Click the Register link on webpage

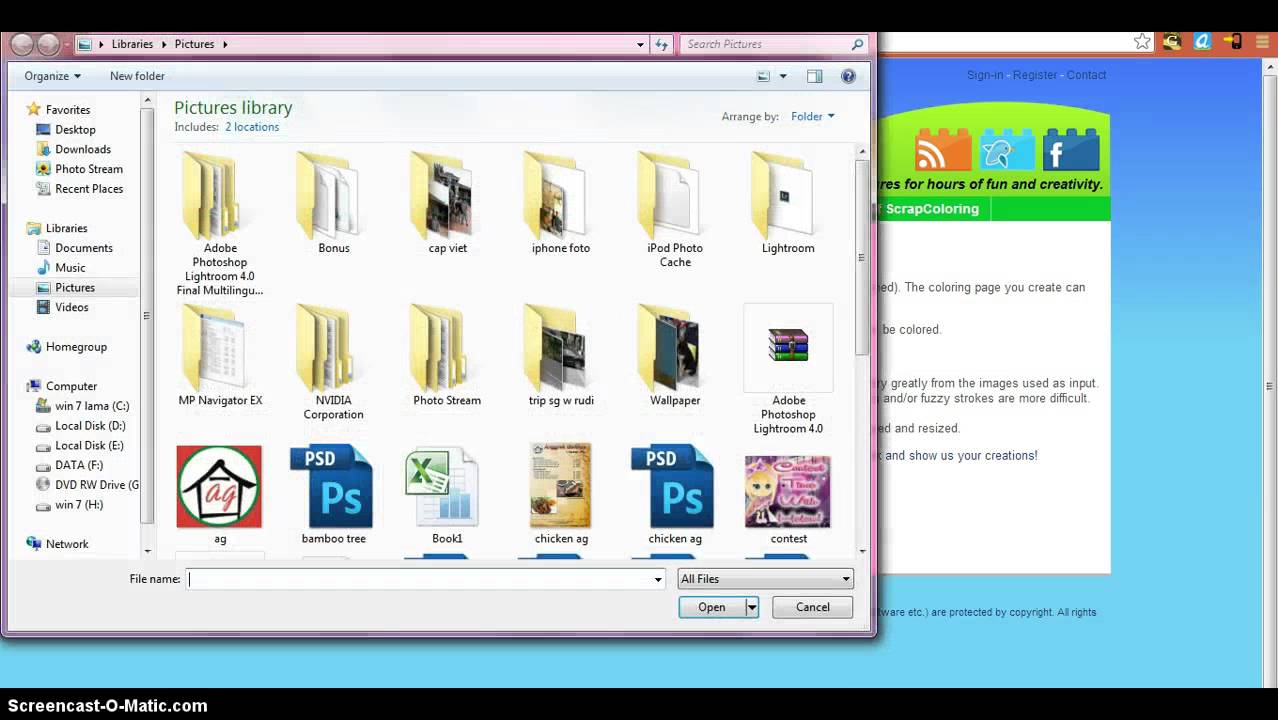click(1035, 75)
